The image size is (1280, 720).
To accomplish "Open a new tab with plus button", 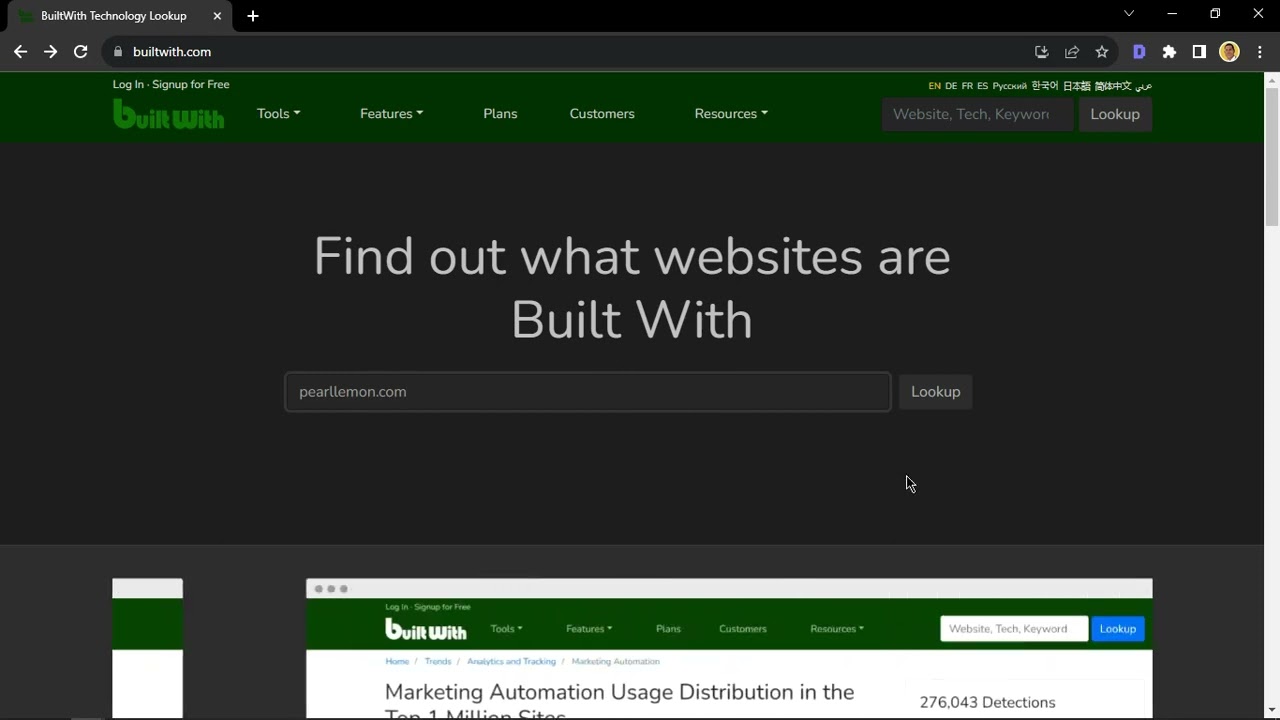I will (x=253, y=16).
